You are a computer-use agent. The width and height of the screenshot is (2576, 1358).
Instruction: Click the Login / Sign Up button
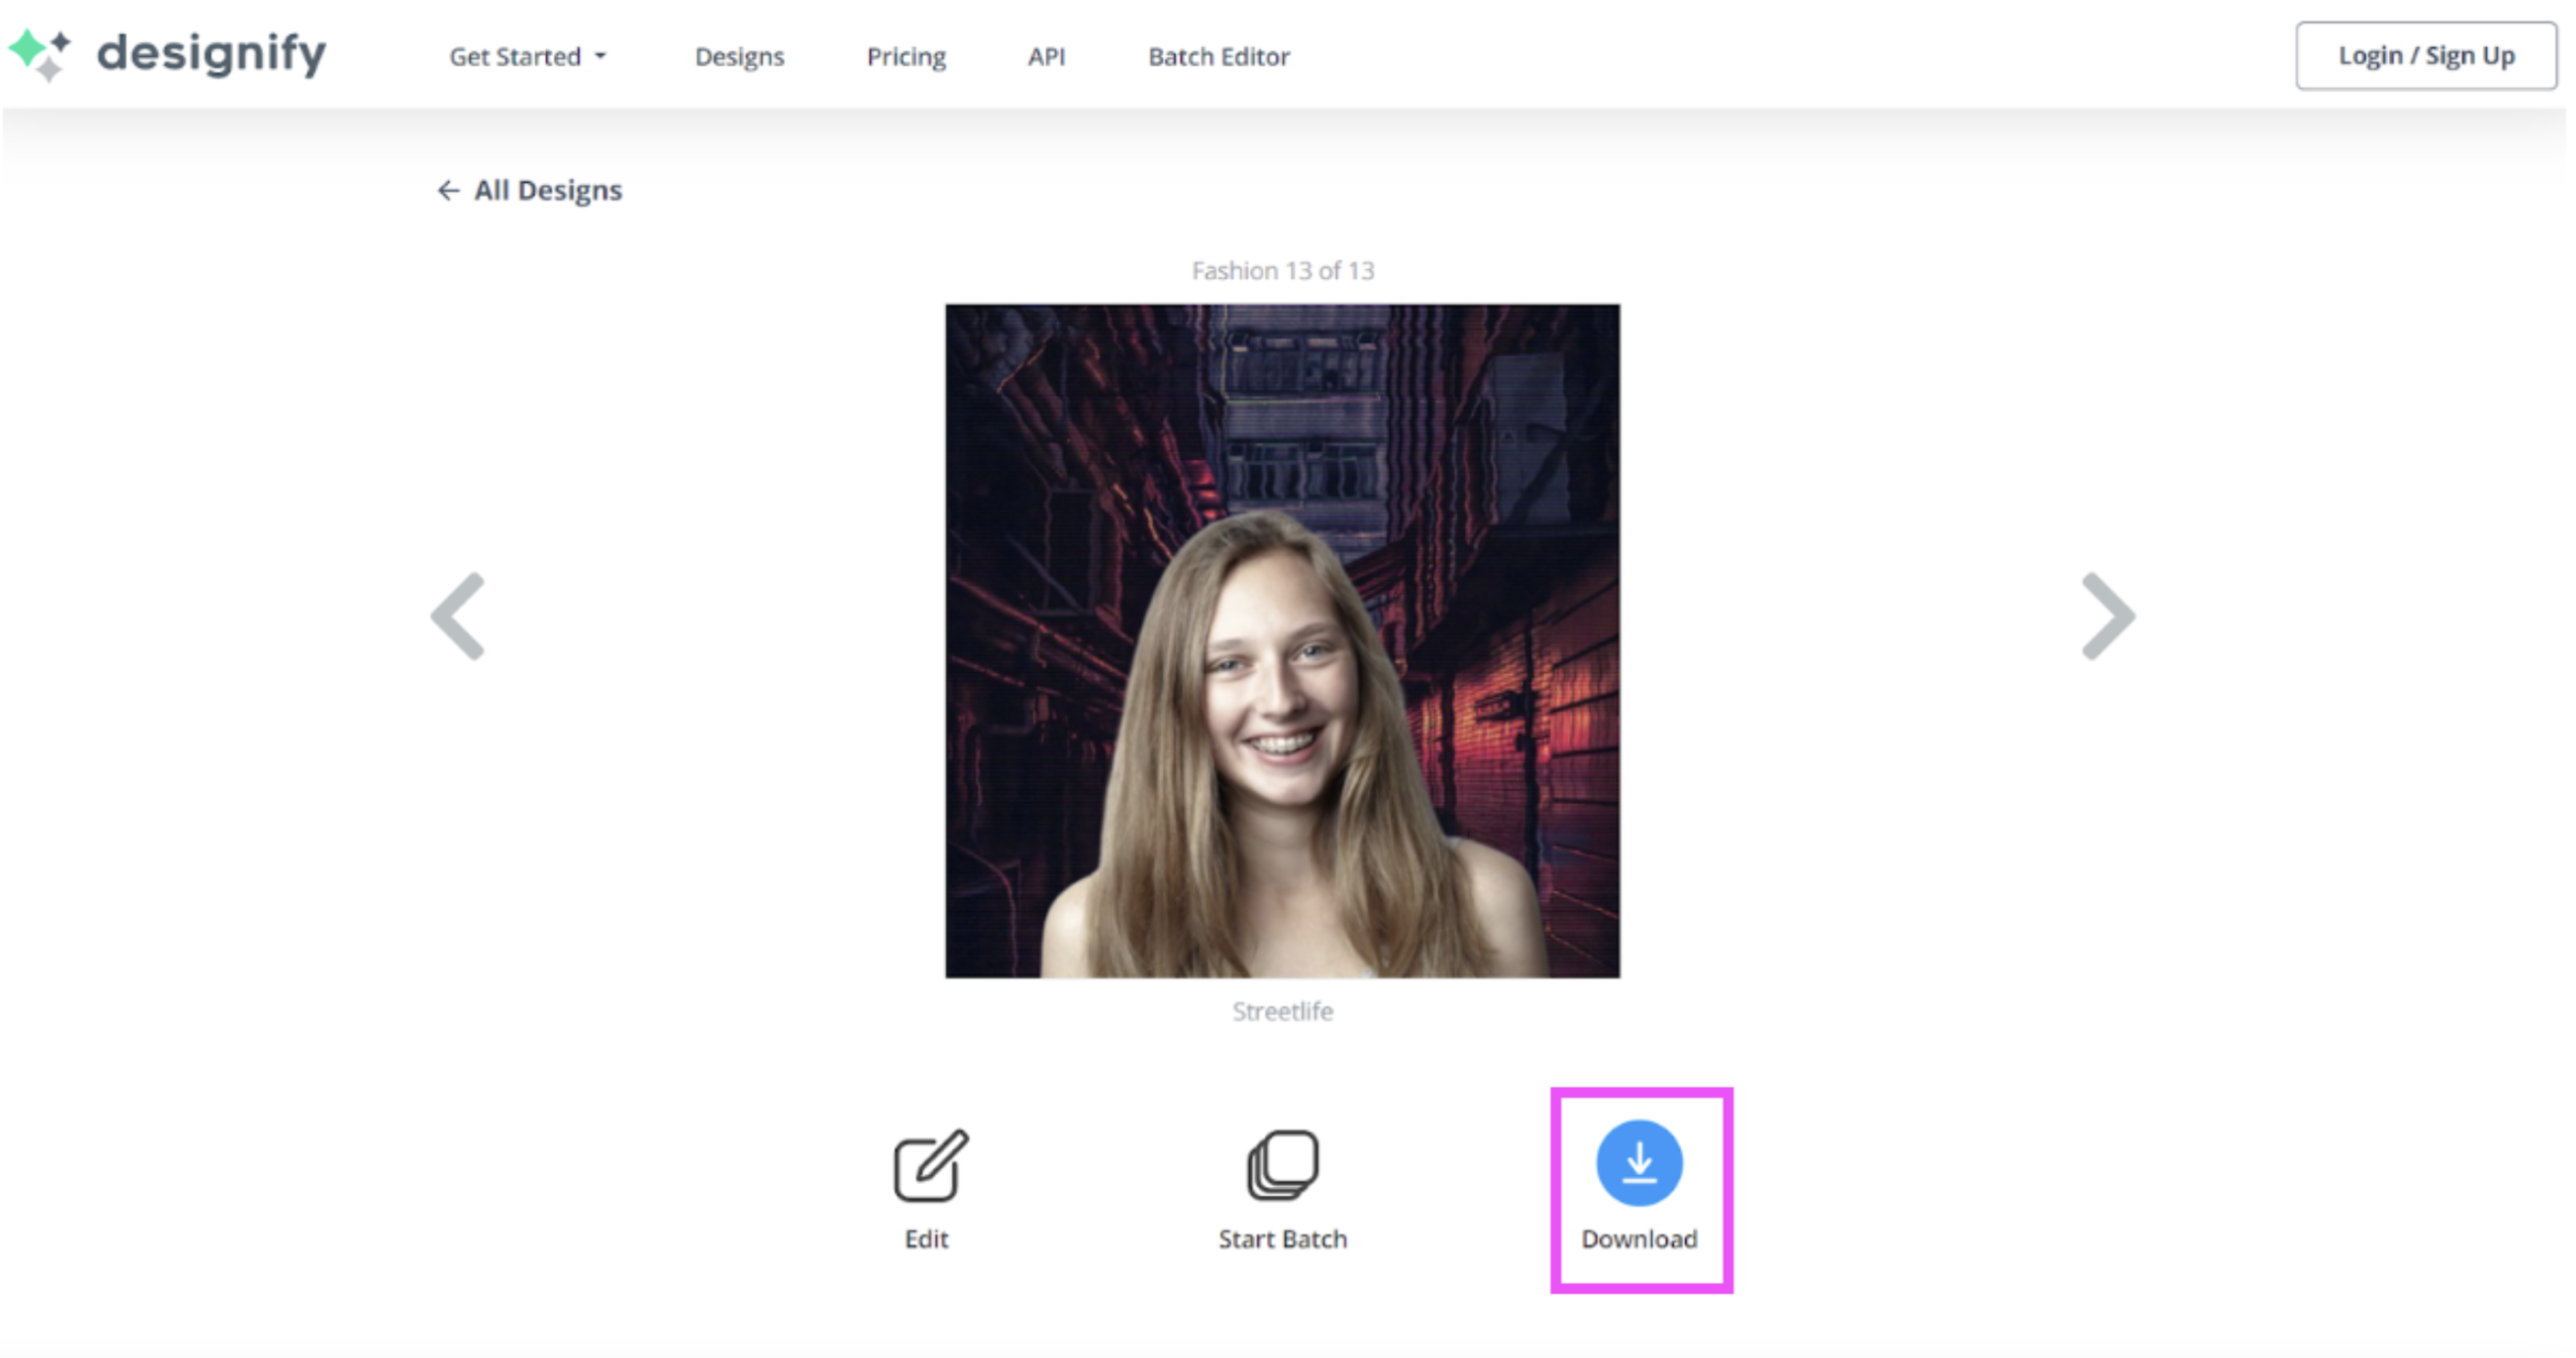[x=2422, y=55]
